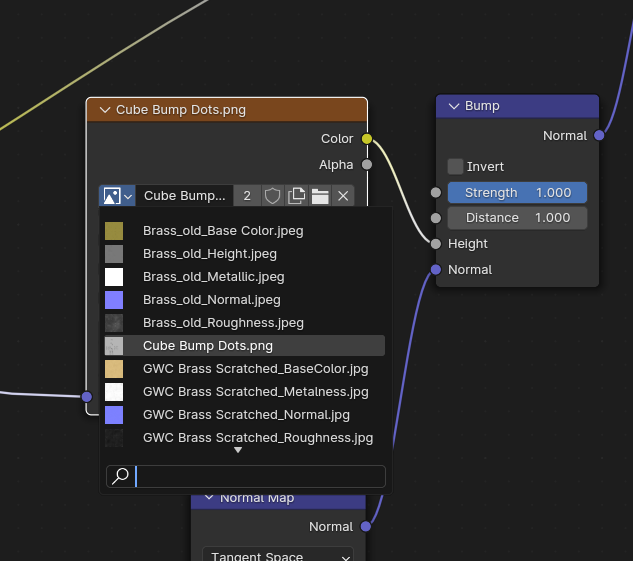633x561 pixels.
Task: Click Brass_old_Base Color thumbnail swatch
Action: point(114,231)
